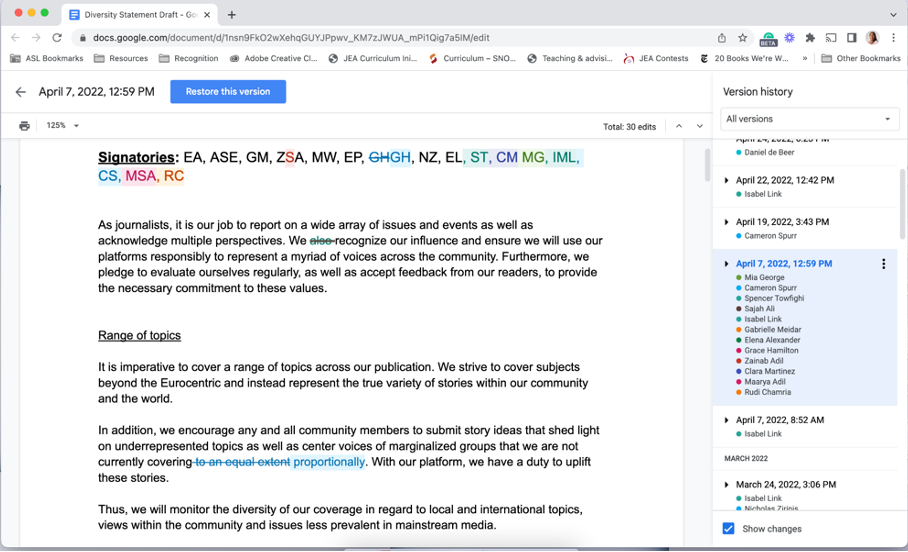Show more bookmarks with the » chevron

pyautogui.click(x=804, y=59)
